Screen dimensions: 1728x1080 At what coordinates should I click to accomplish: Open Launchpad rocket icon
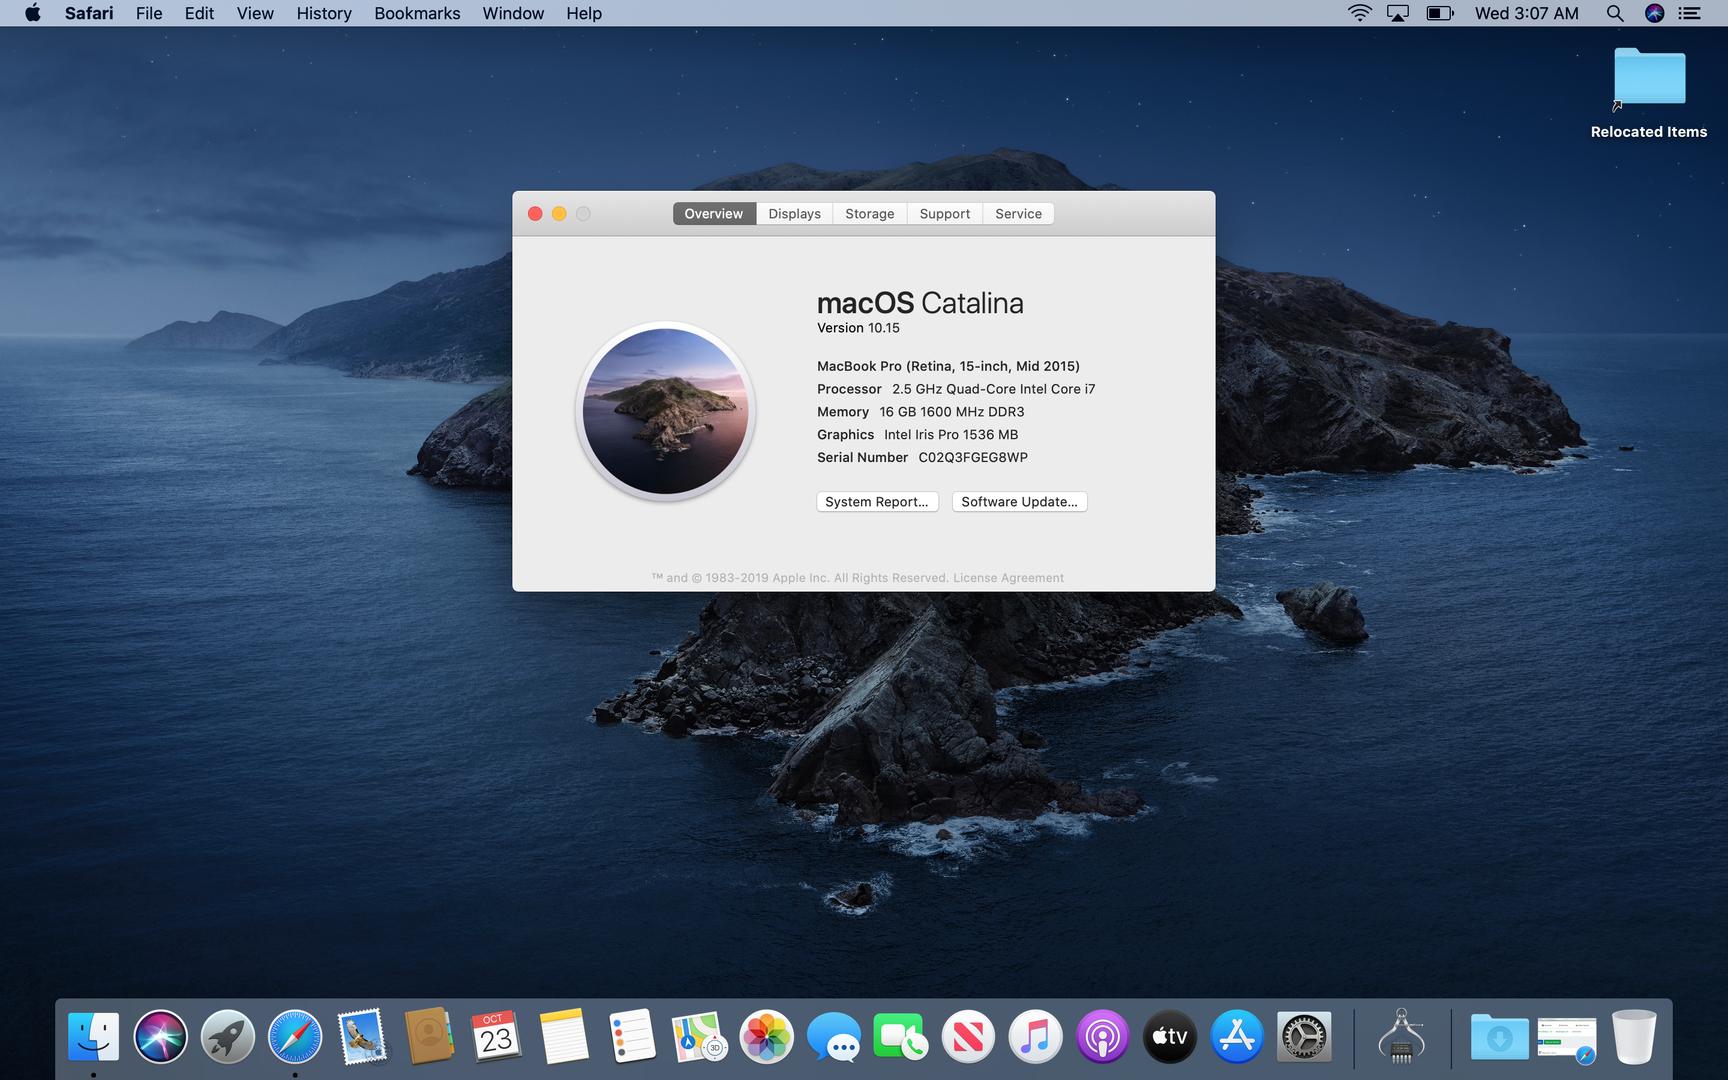(228, 1036)
